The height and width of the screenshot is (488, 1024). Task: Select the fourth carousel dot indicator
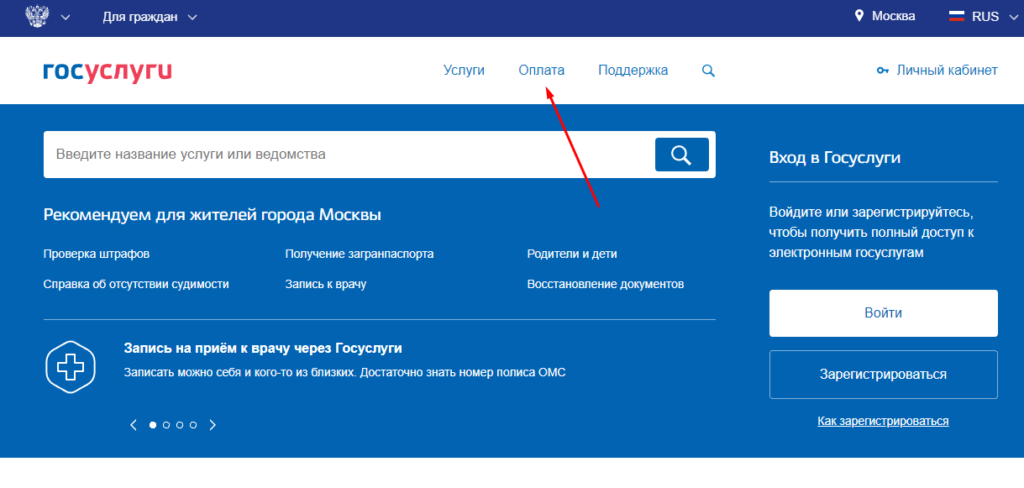click(x=193, y=425)
